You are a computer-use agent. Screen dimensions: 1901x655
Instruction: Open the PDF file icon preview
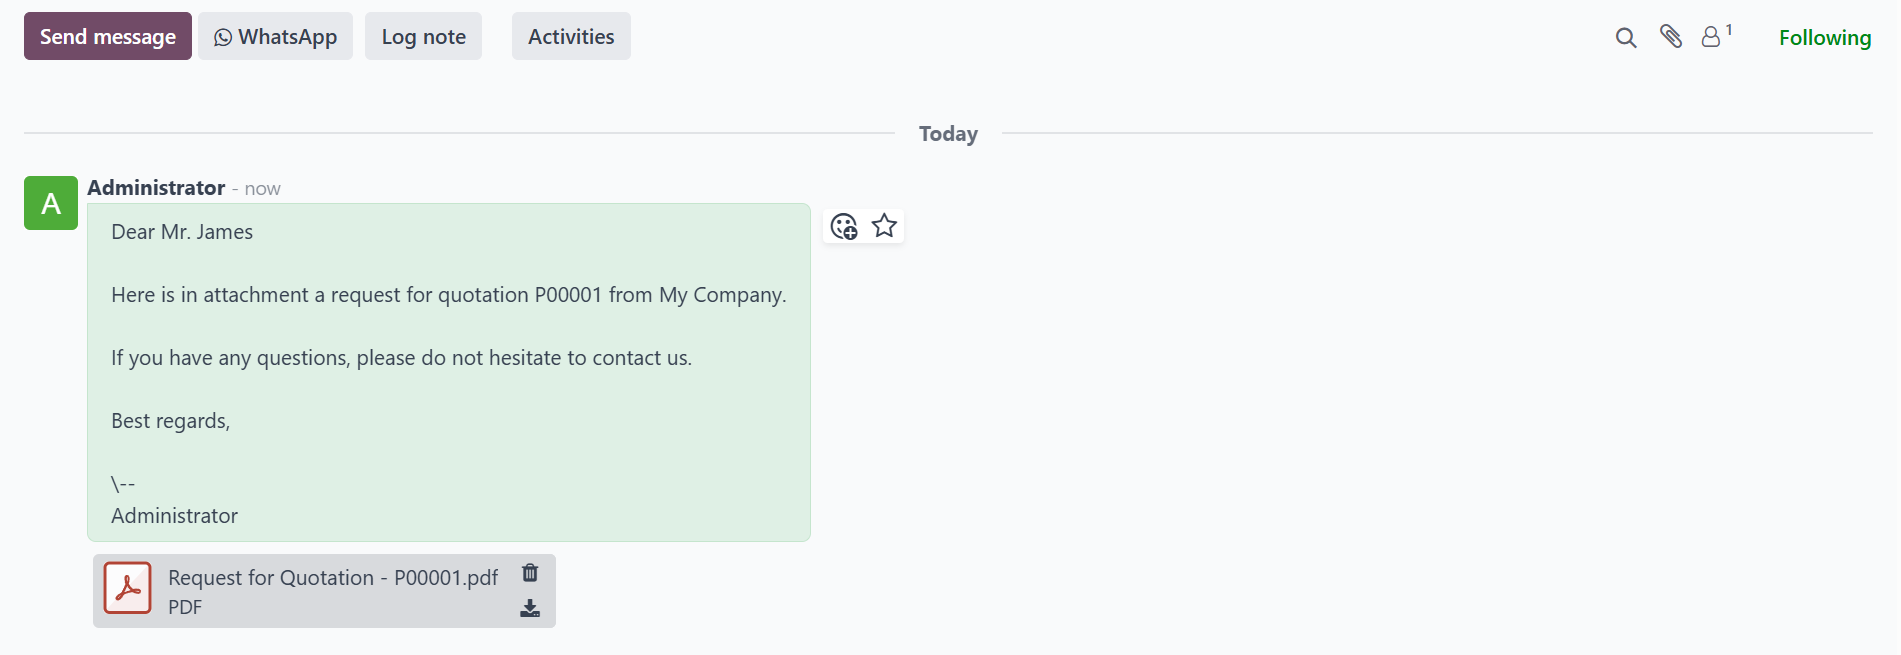pyautogui.click(x=128, y=588)
